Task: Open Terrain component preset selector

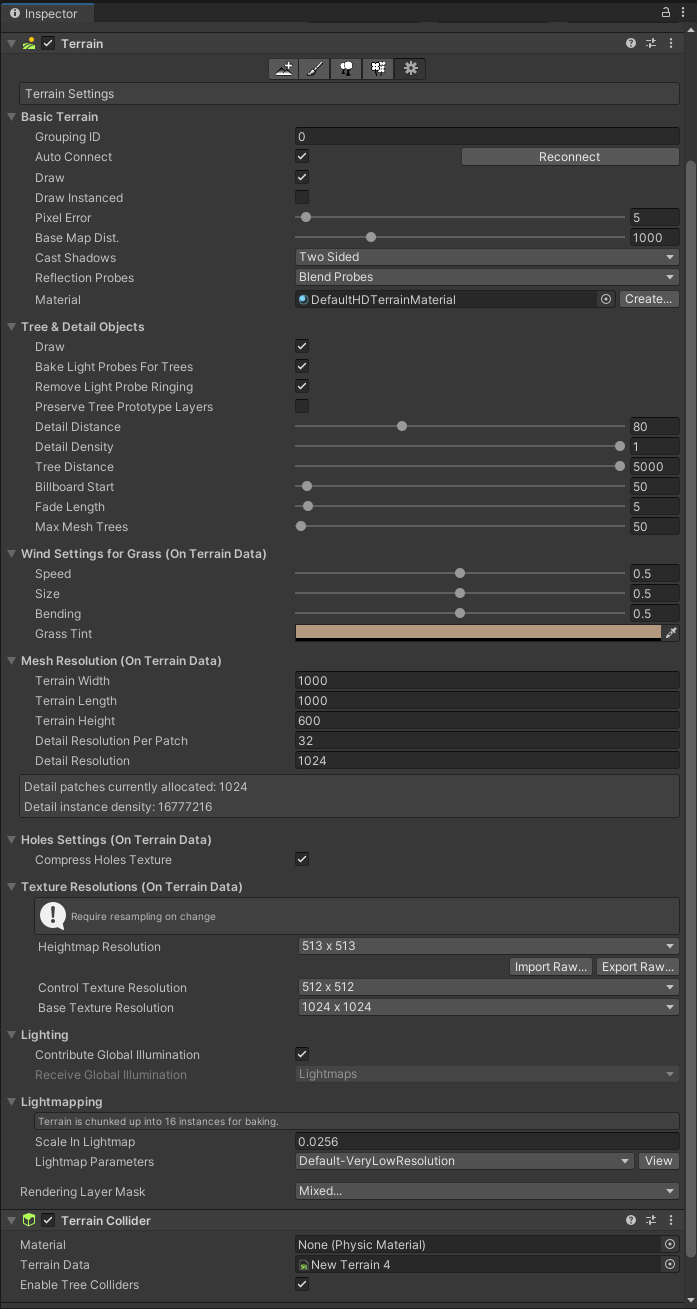Action: (651, 44)
